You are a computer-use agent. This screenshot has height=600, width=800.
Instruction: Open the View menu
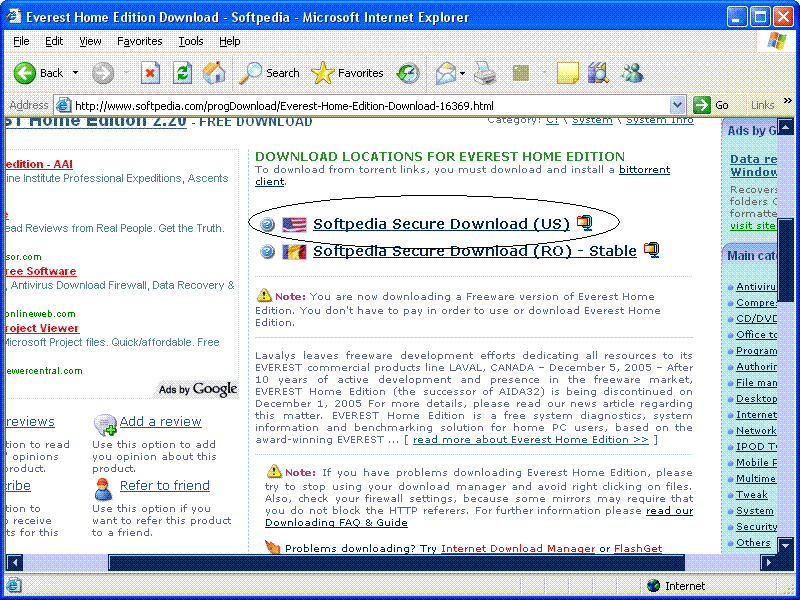[x=90, y=41]
